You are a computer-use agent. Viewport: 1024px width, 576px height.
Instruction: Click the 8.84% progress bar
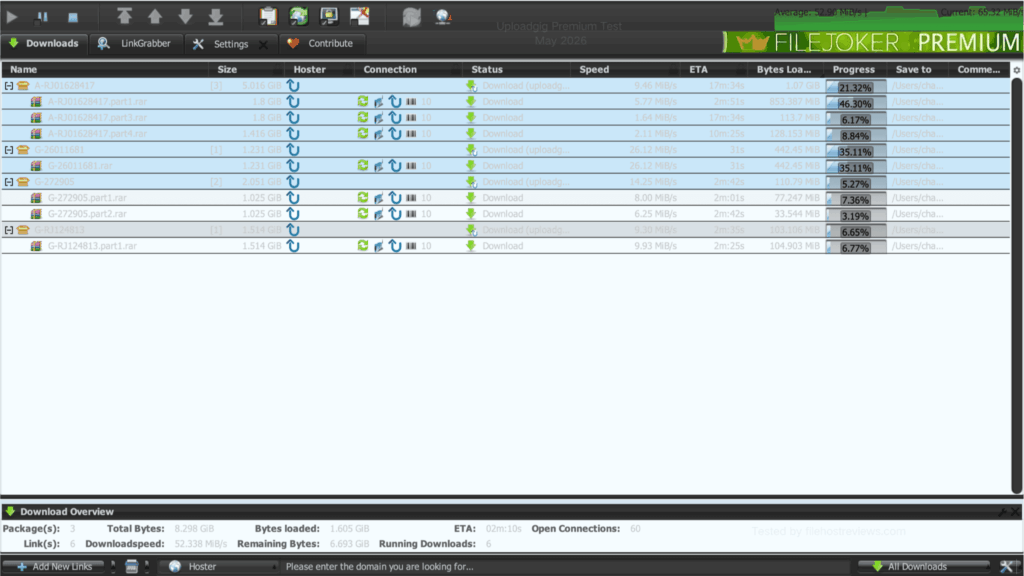pyautogui.click(x=856, y=135)
